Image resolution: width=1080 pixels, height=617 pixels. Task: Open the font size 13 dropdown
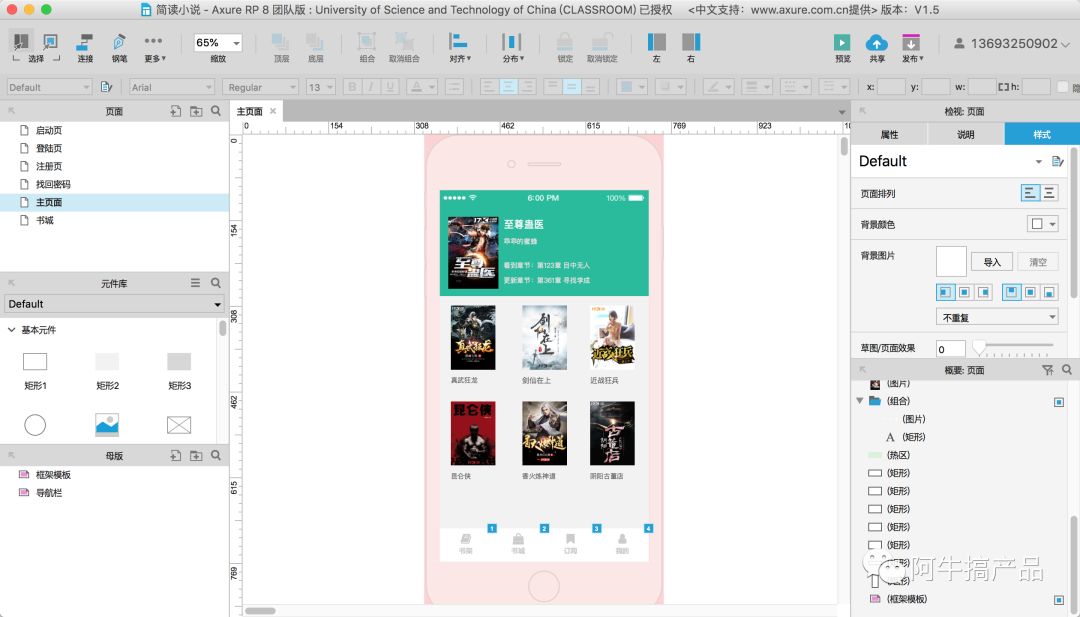point(320,87)
